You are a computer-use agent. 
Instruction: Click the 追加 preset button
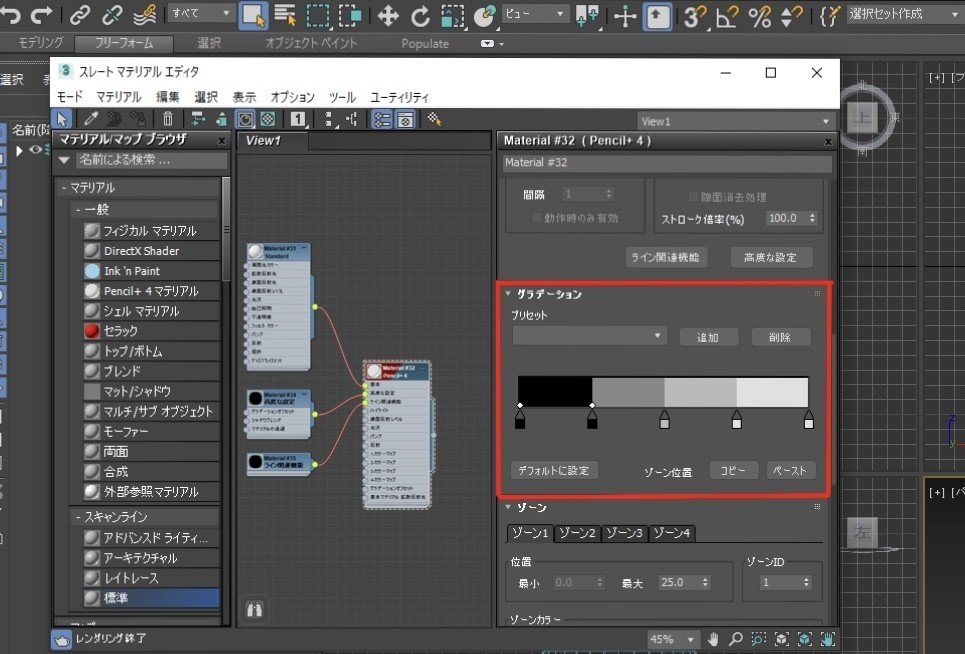[x=708, y=337]
